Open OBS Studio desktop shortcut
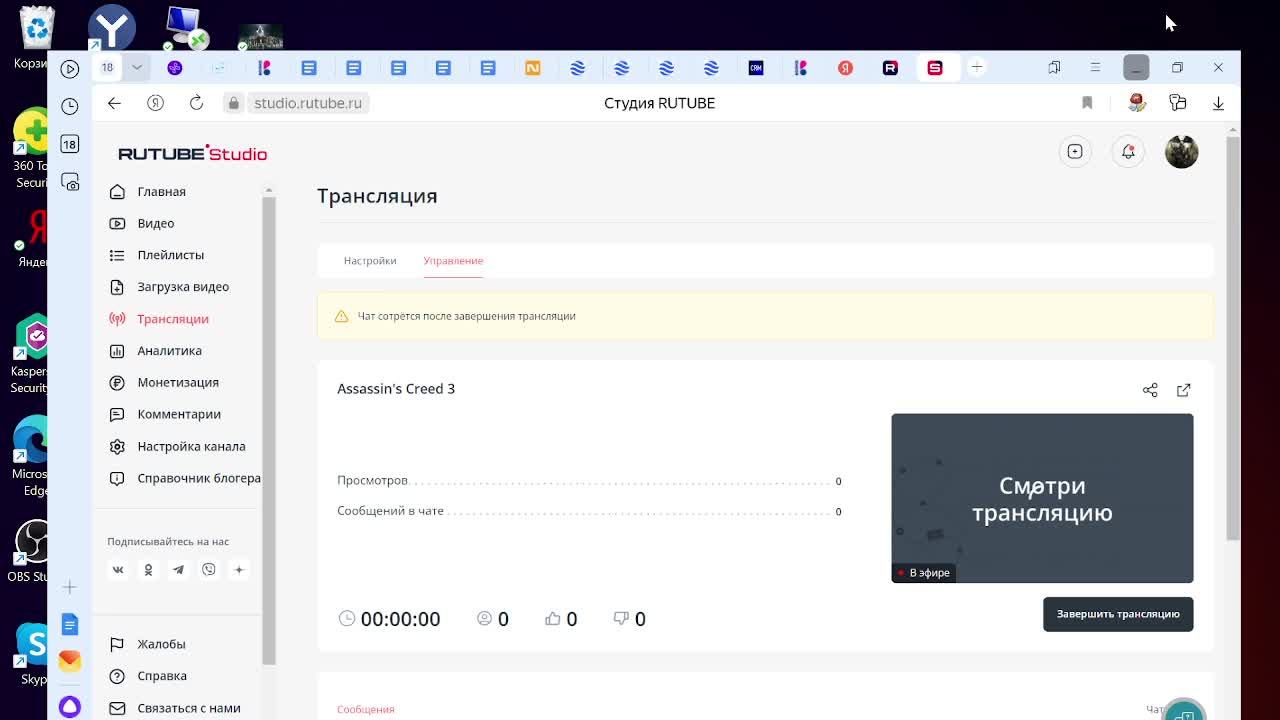The height and width of the screenshot is (720, 1280). [x=30, y=551]
